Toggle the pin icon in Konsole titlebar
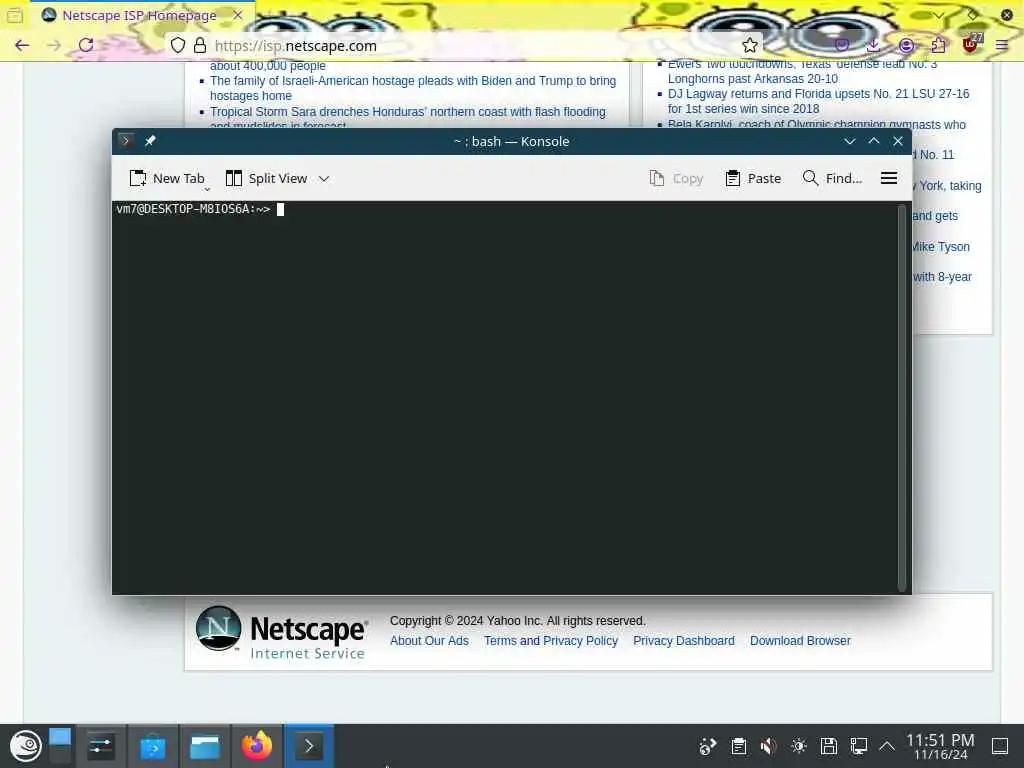 [x=150, y=140]
